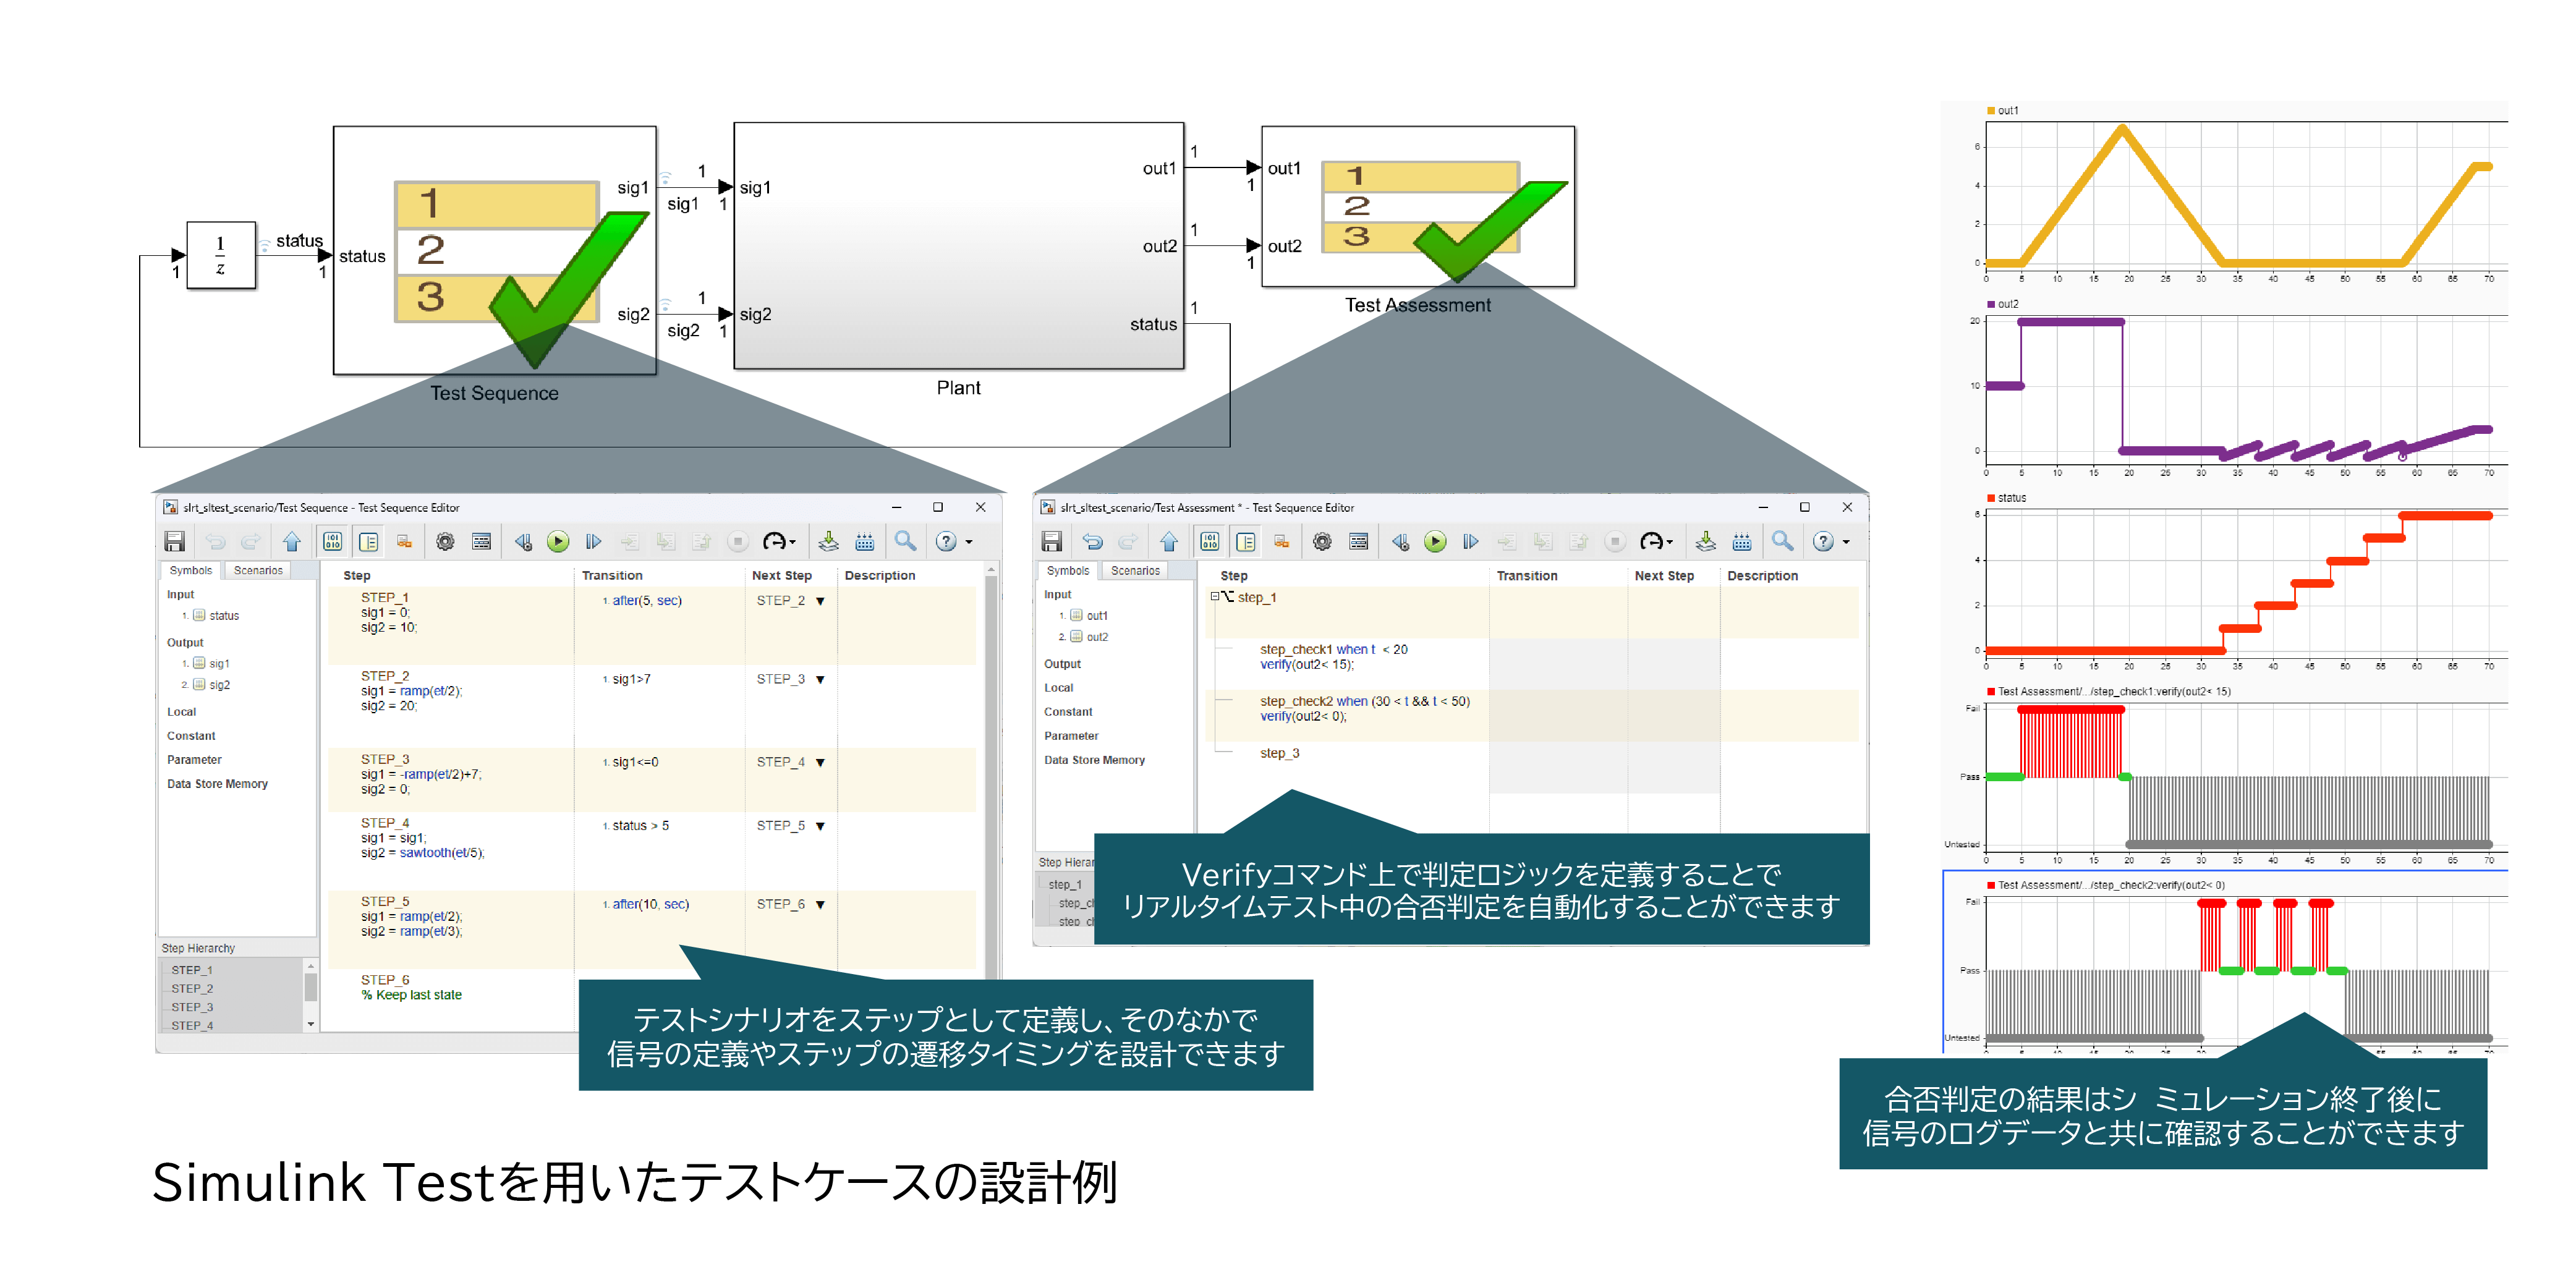This screenshot has width=2576, height=1288.
Task: Open model settings gear in Test Sequence toolbar
Action: [445, 541]
